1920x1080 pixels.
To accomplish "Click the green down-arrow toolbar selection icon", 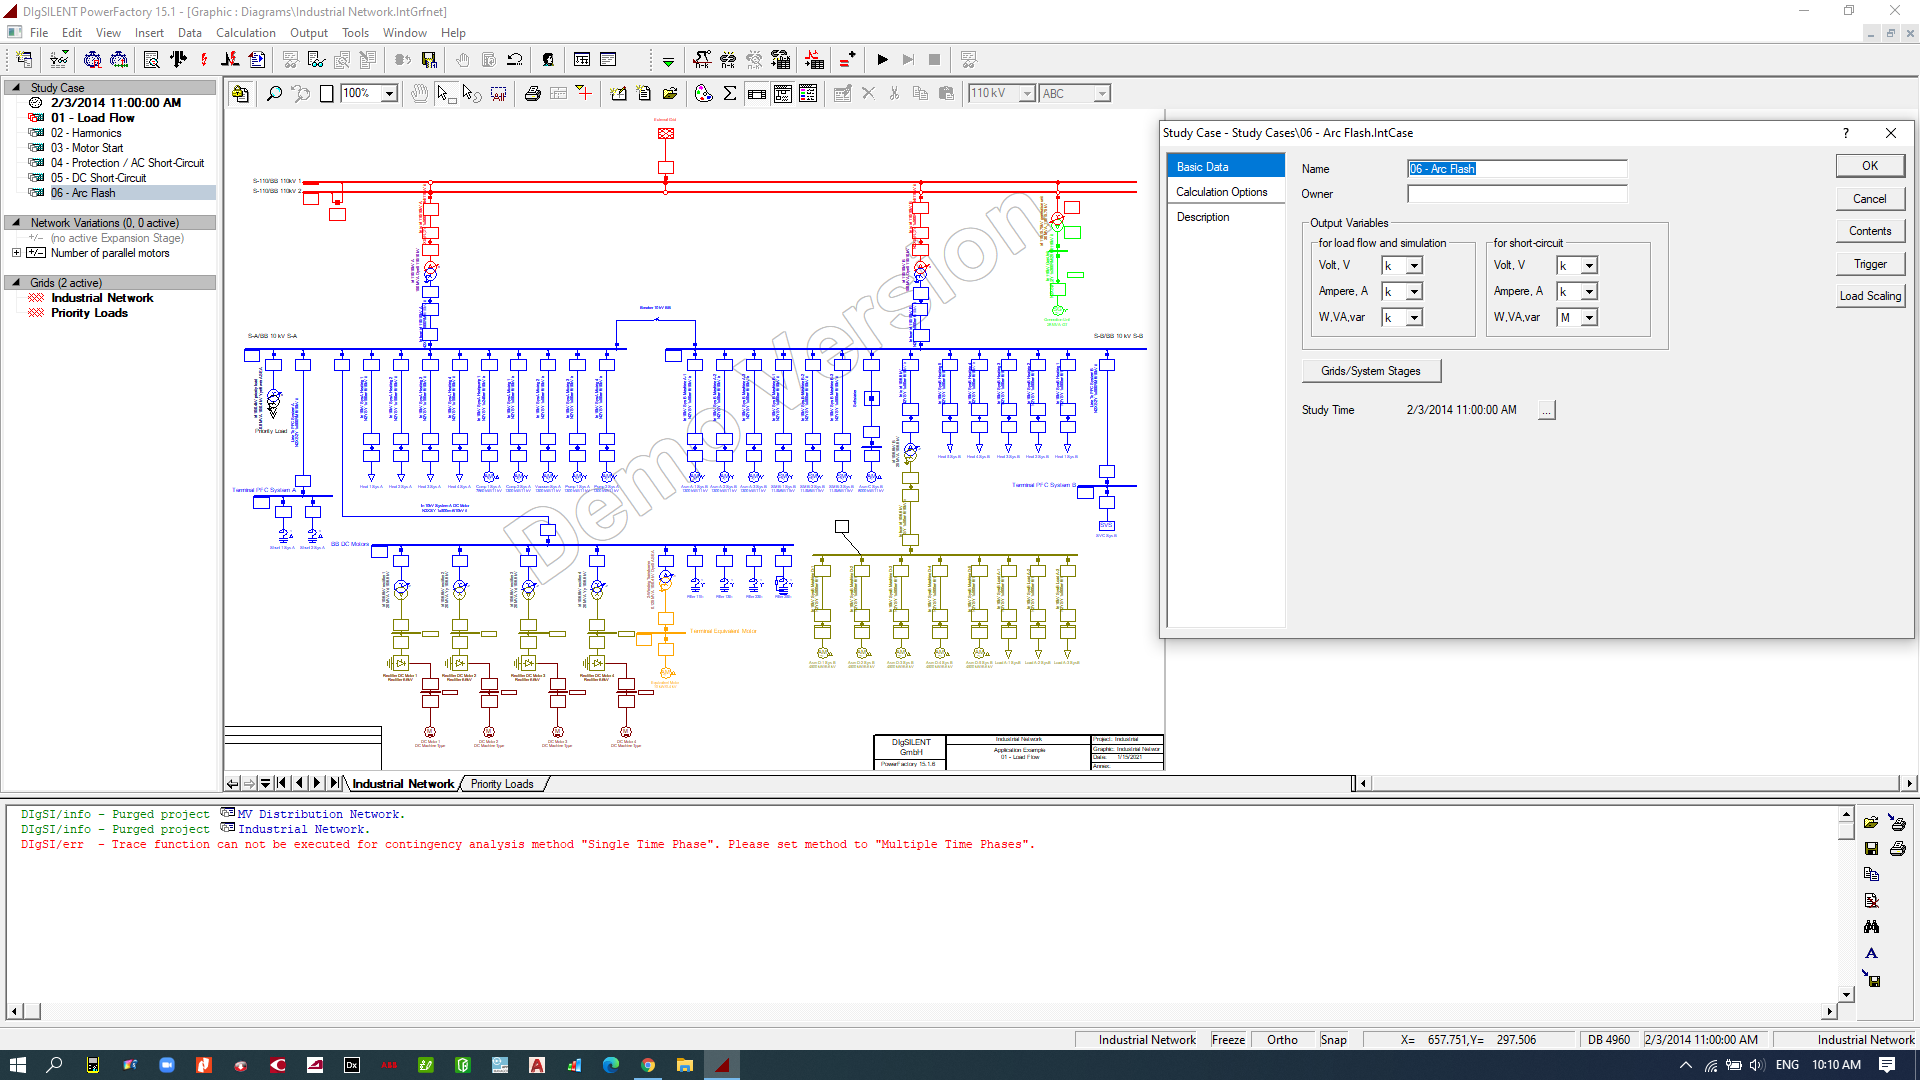I will (668, 61).
